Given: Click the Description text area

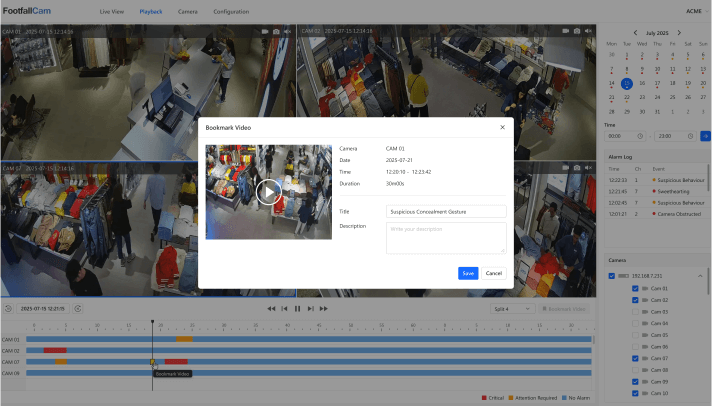Looking at the screenshot, I should pyautogui.click(x=446, y=238).
